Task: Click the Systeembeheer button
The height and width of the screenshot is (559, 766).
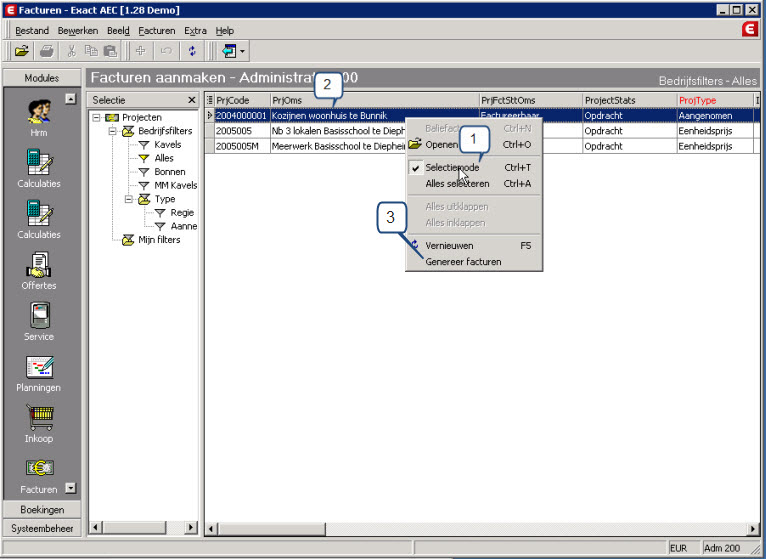Action: click(x=42, y=528)
